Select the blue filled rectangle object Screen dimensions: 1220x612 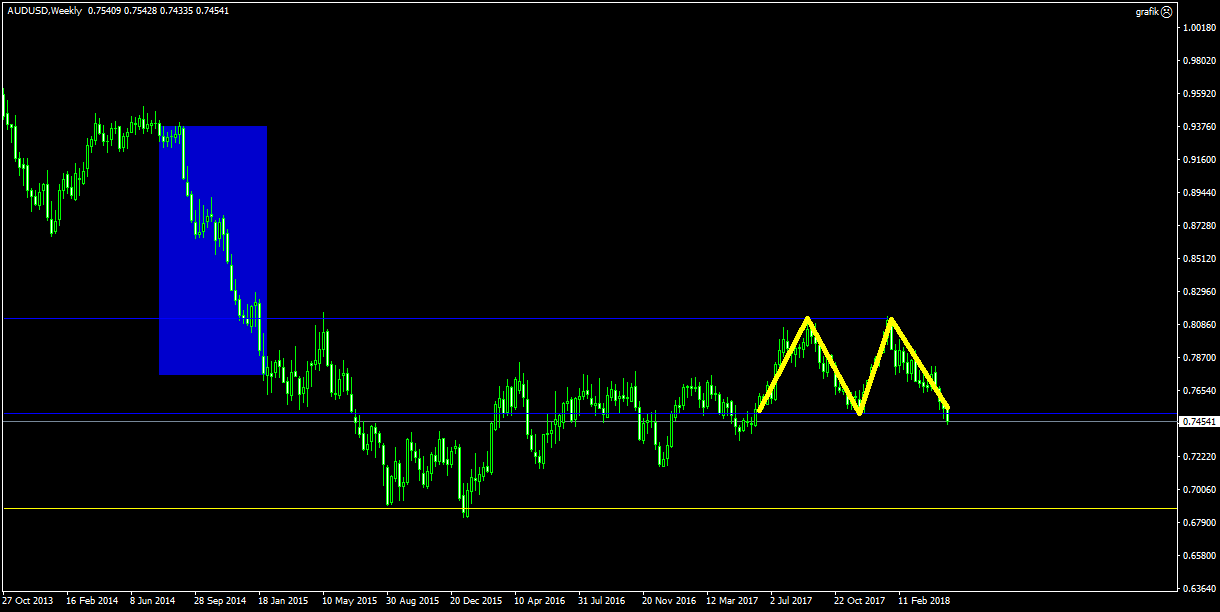(213, 250)
